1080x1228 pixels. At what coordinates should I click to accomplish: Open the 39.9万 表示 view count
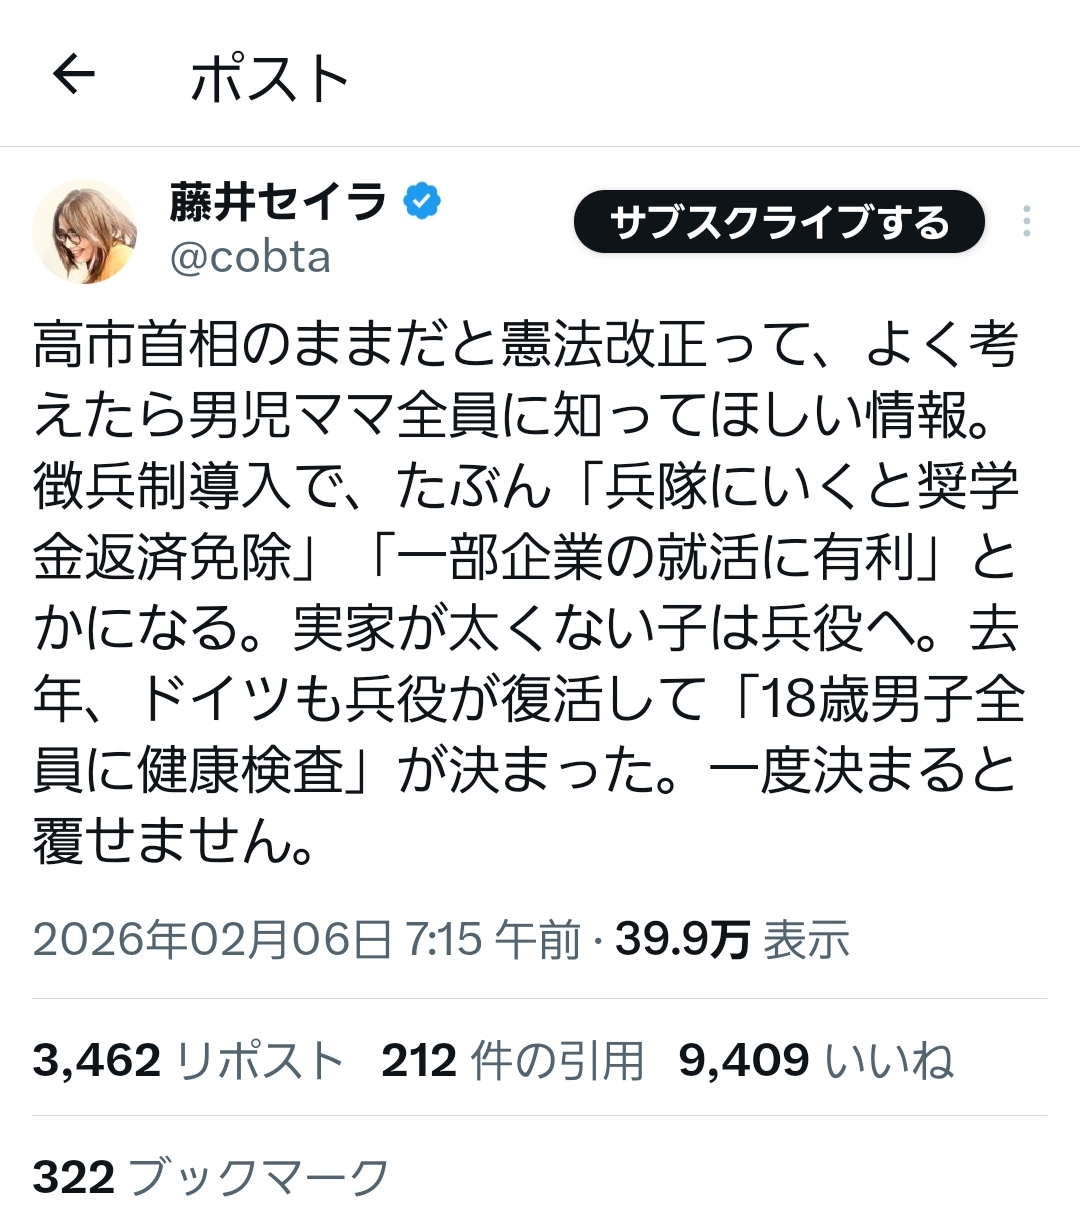point(732,939)
